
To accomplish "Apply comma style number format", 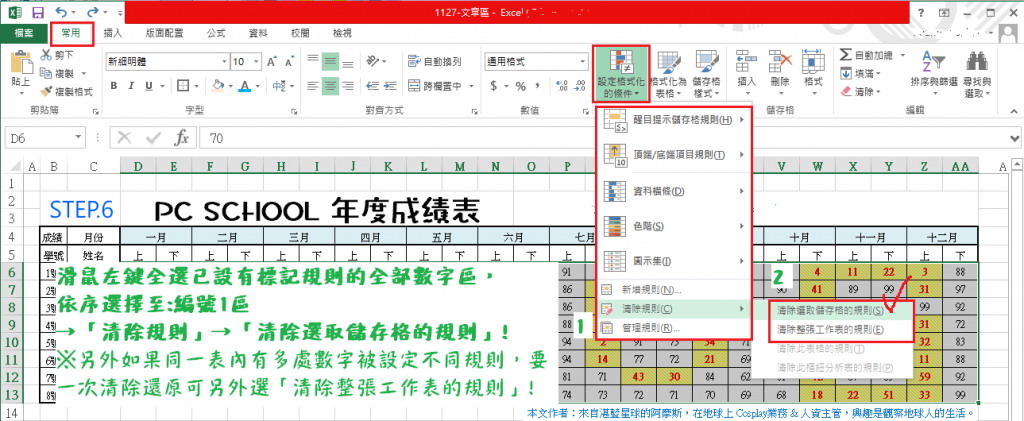I will pos(539,86).
